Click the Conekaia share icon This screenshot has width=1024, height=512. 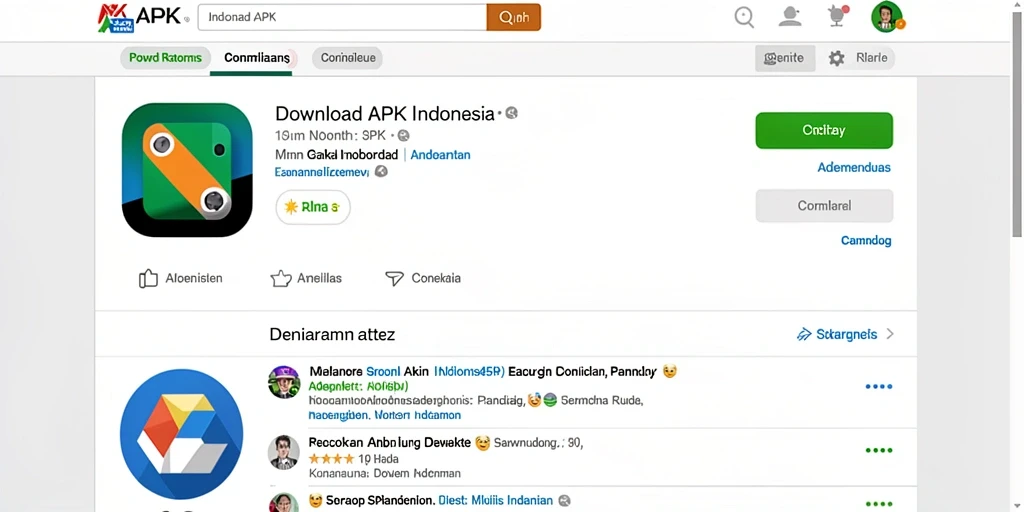[394, 279]
